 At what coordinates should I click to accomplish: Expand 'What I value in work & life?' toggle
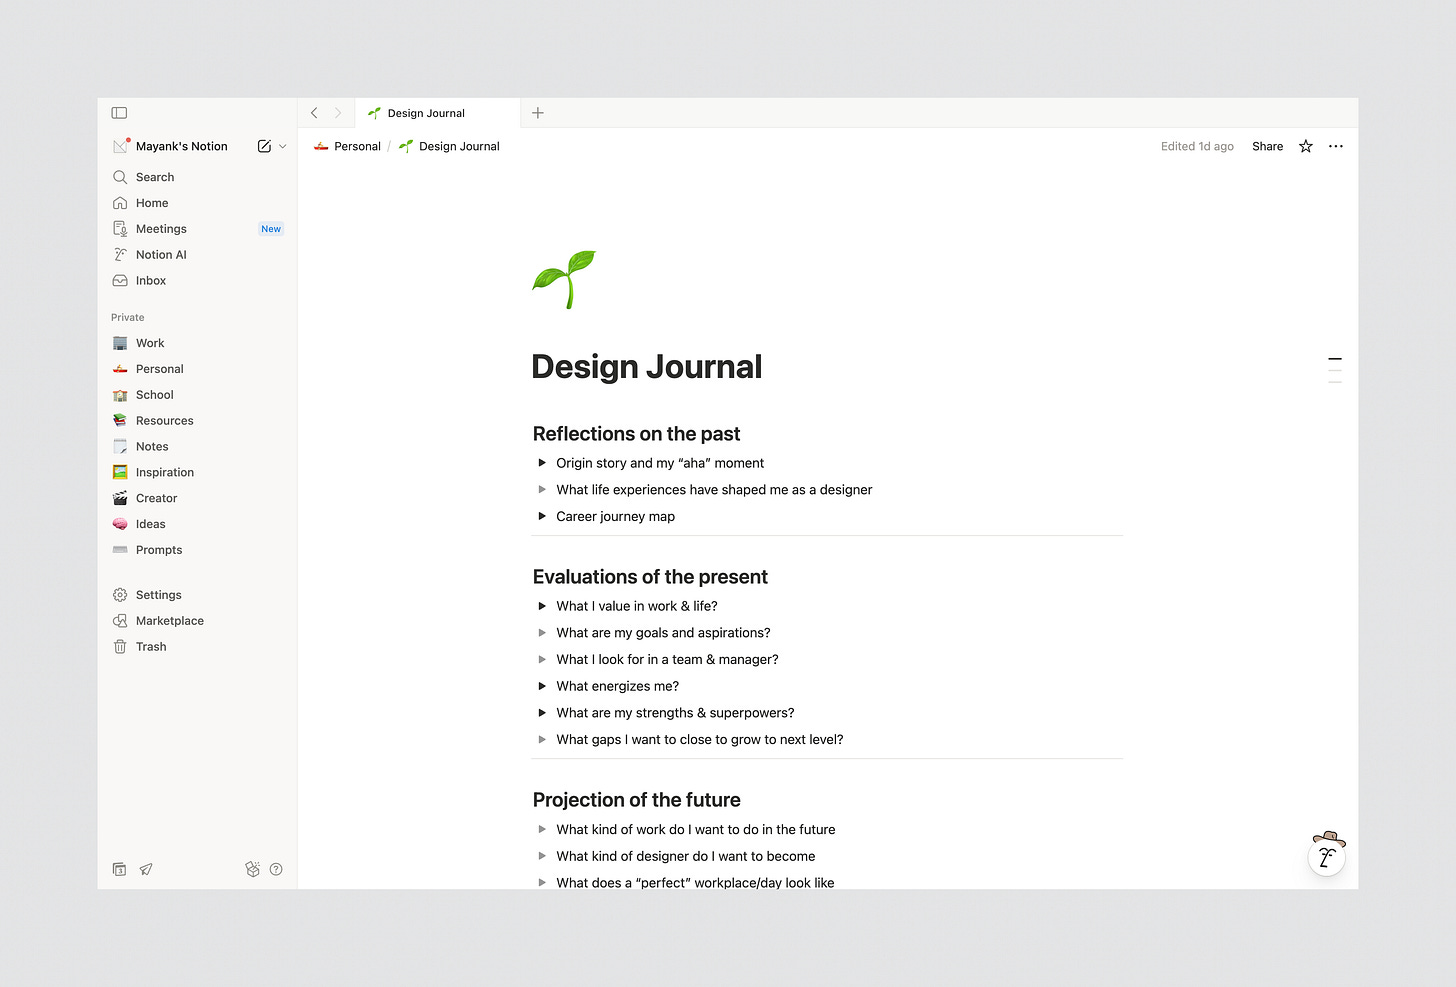pyautogui.click(x=542, y=606)
